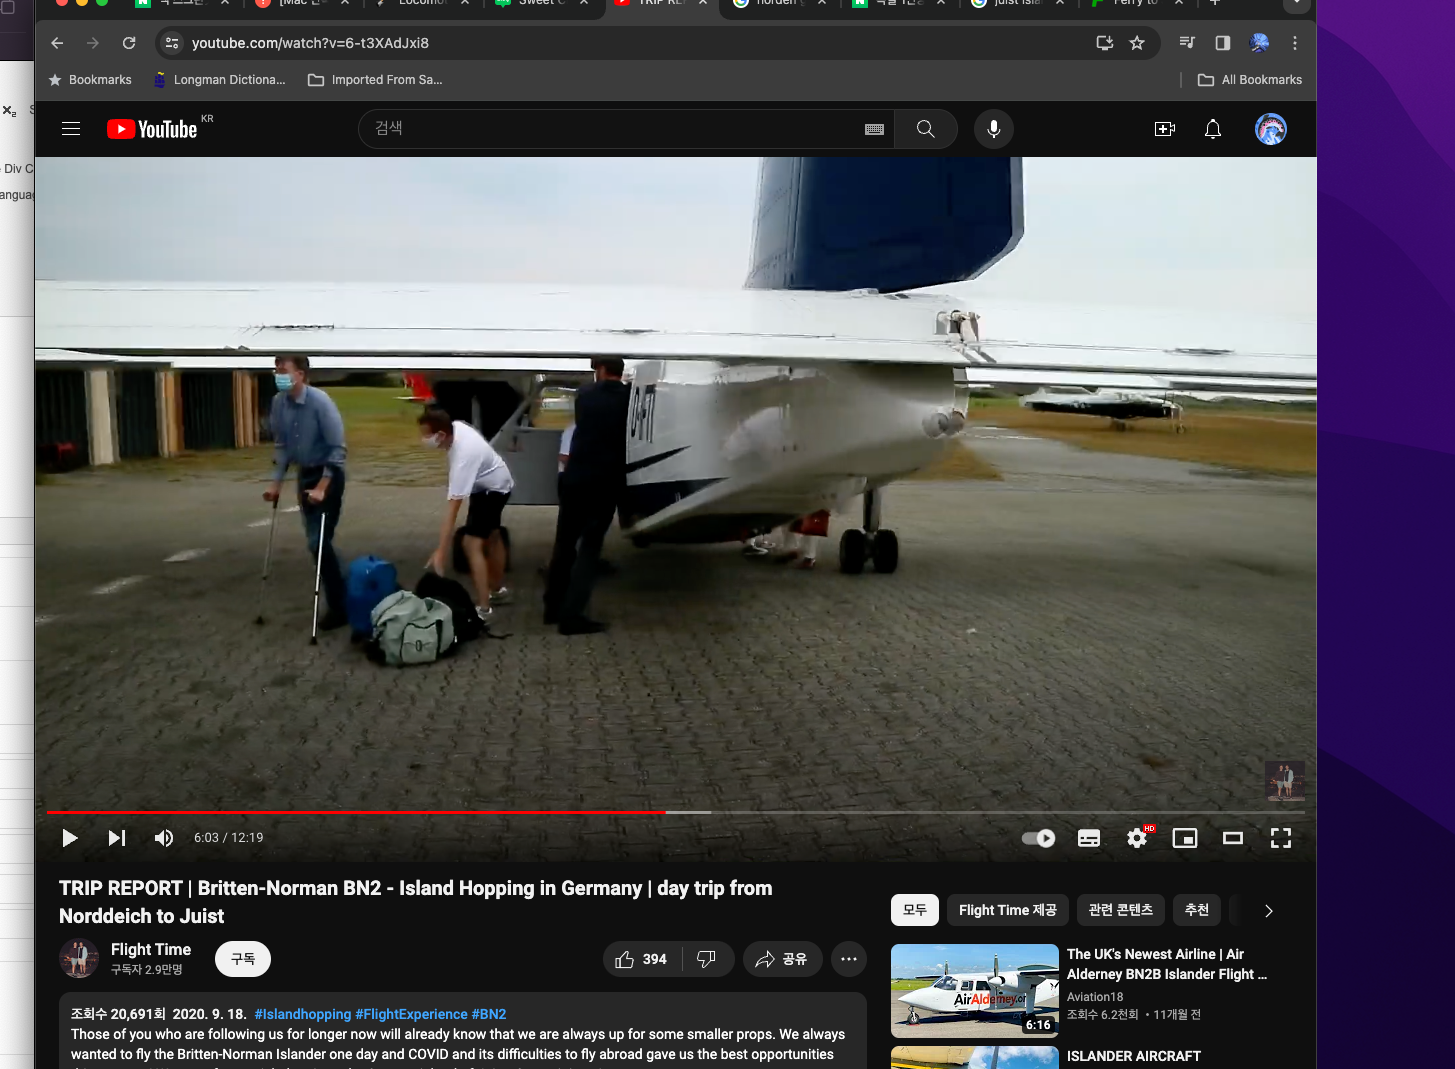Open ISLANDER AIRCRAFT video title
The width and height of the screenshot is (1455, 1069).
pyautogui.click(x=1134, y=1056)
